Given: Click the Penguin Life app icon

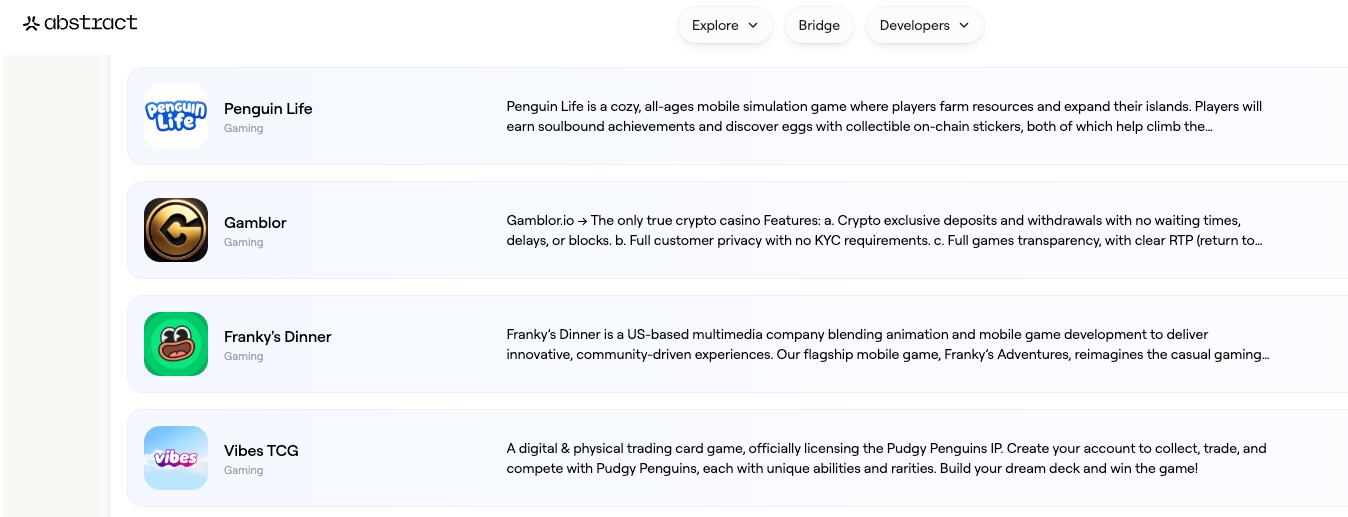Looking at the screenshot, I should click(176, 116).
